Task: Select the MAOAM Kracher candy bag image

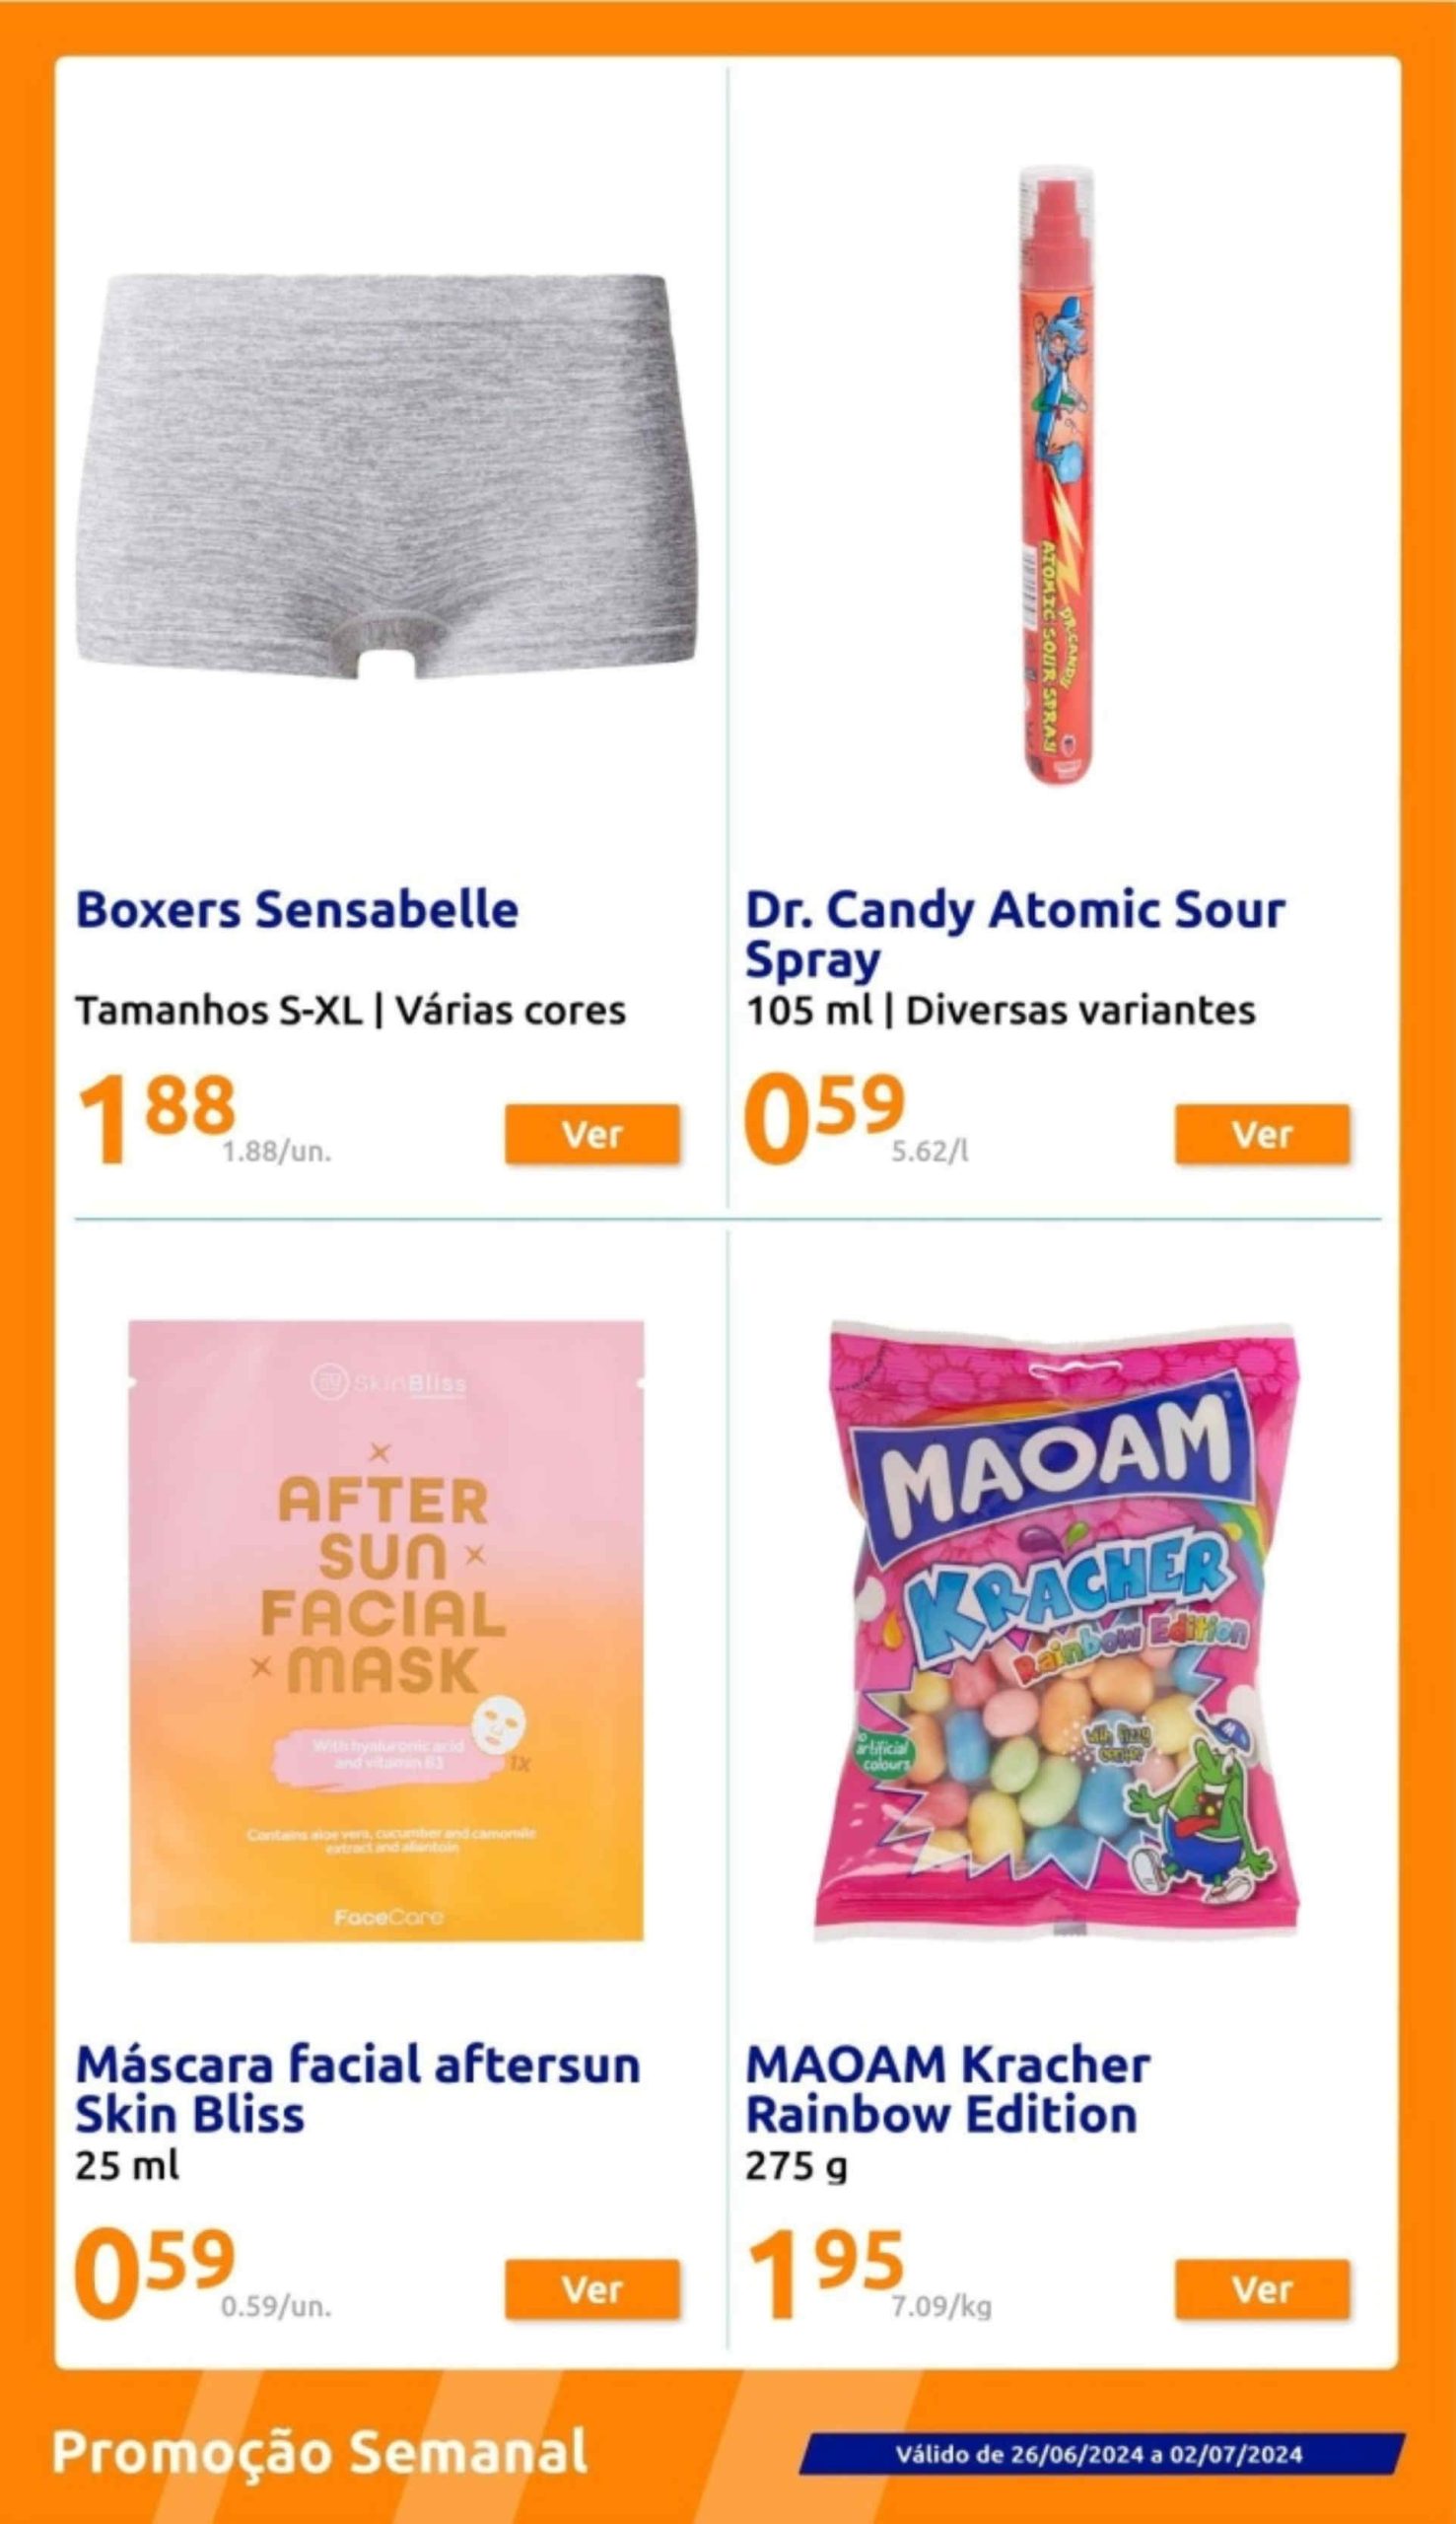Action: [1057, 1631]
